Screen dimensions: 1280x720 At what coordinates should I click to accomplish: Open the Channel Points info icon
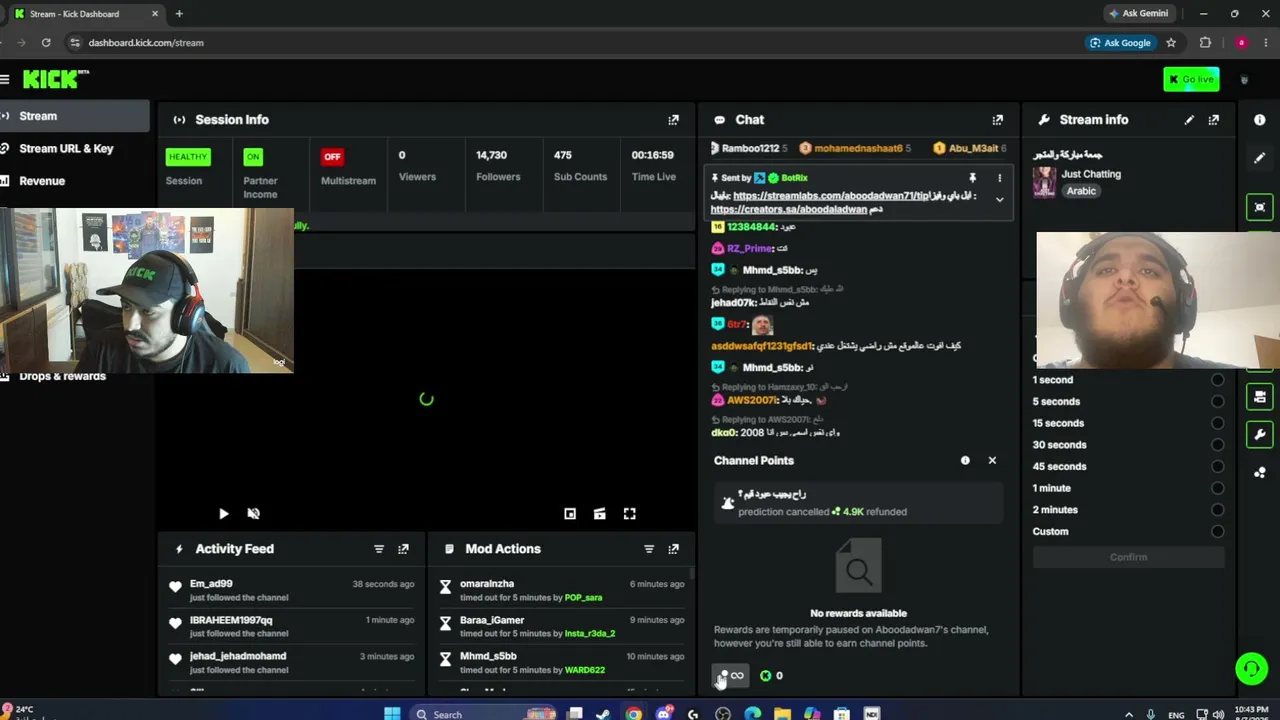coord(965,460)
